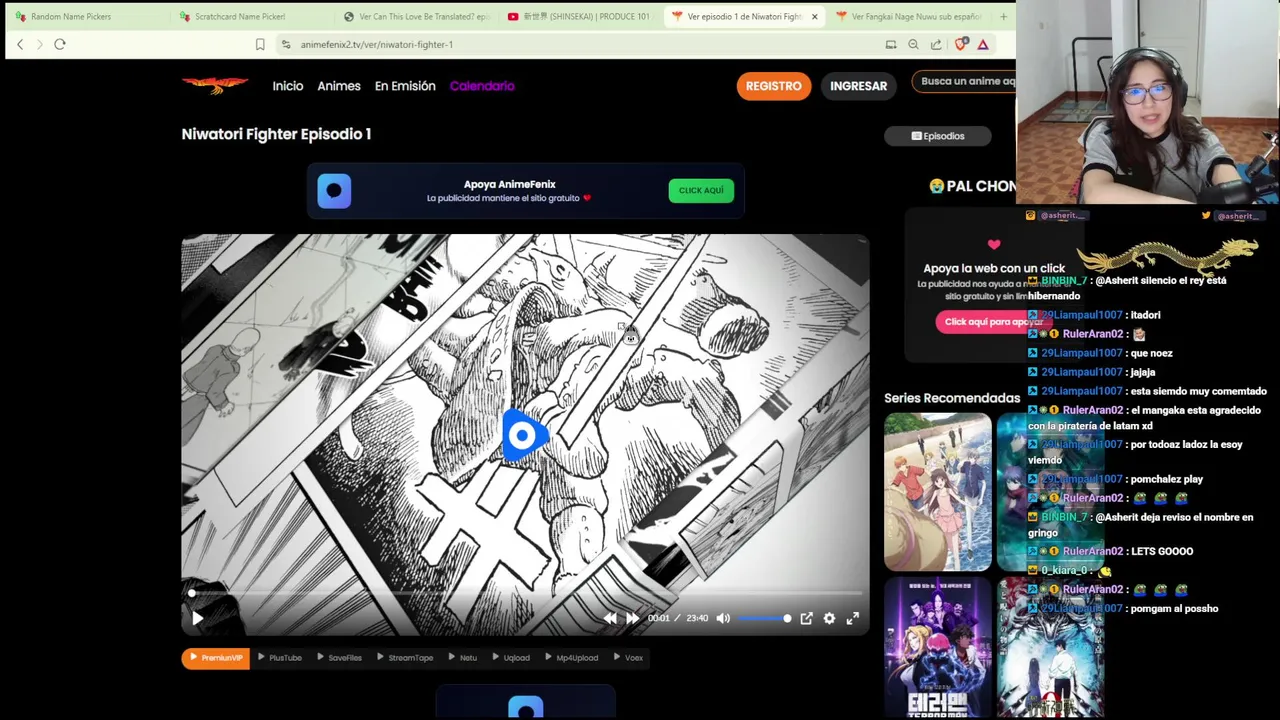The image size is (1280, 720).
Task: Open the video player settings gear
Action: click(x=829, y=618)
